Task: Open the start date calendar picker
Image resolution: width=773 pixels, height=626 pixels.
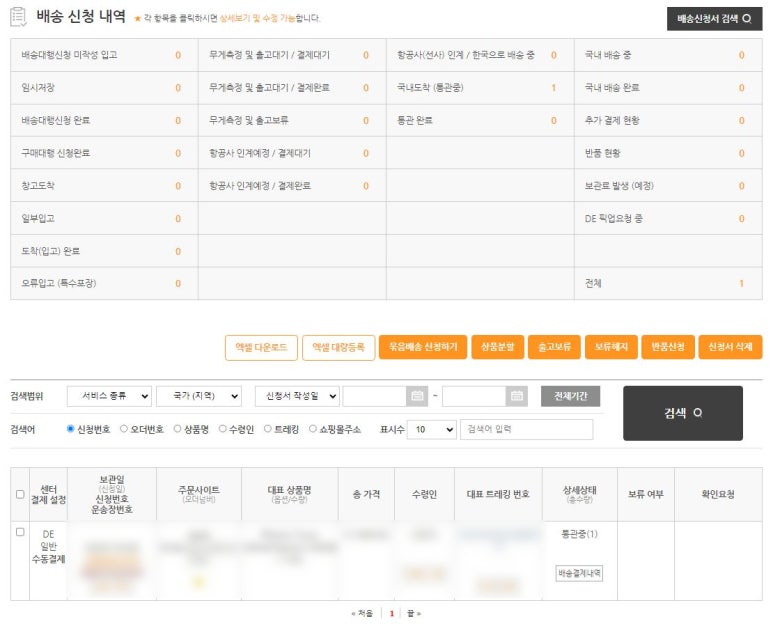Action: click(418, 397)
